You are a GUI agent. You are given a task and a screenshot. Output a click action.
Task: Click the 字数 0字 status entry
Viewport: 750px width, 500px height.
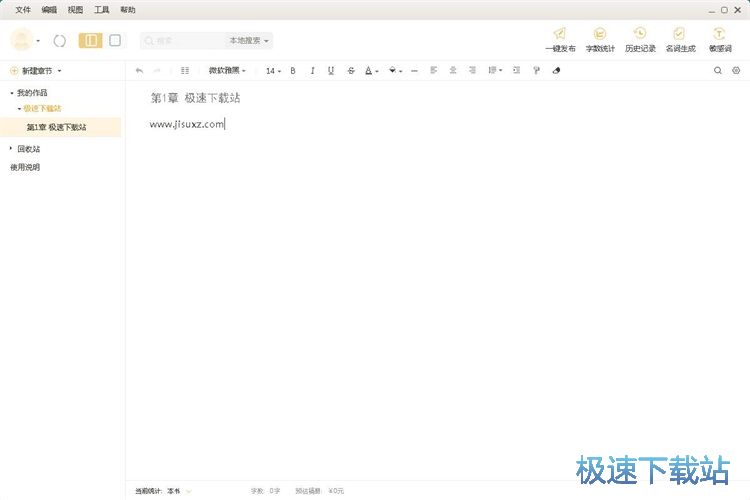(x=265, y=491)
